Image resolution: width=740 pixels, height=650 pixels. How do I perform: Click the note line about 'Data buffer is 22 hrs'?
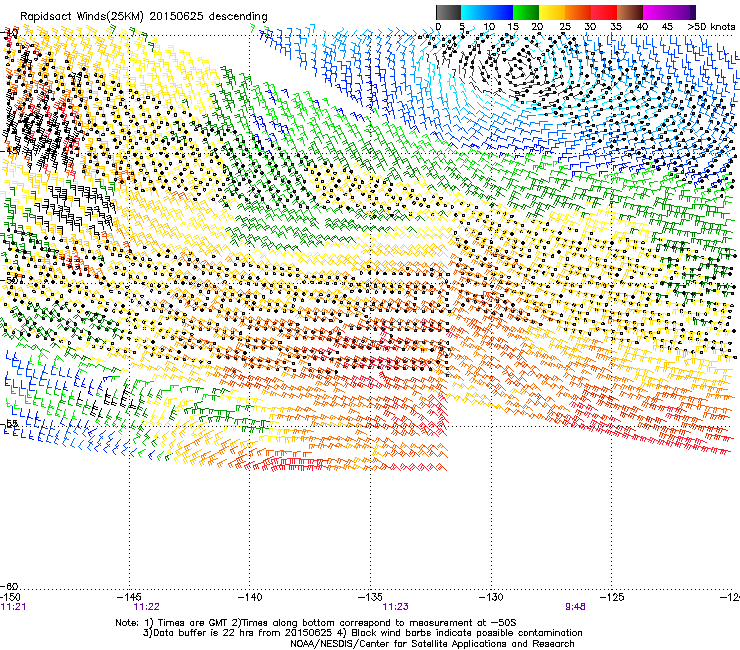tap(362, 633)
